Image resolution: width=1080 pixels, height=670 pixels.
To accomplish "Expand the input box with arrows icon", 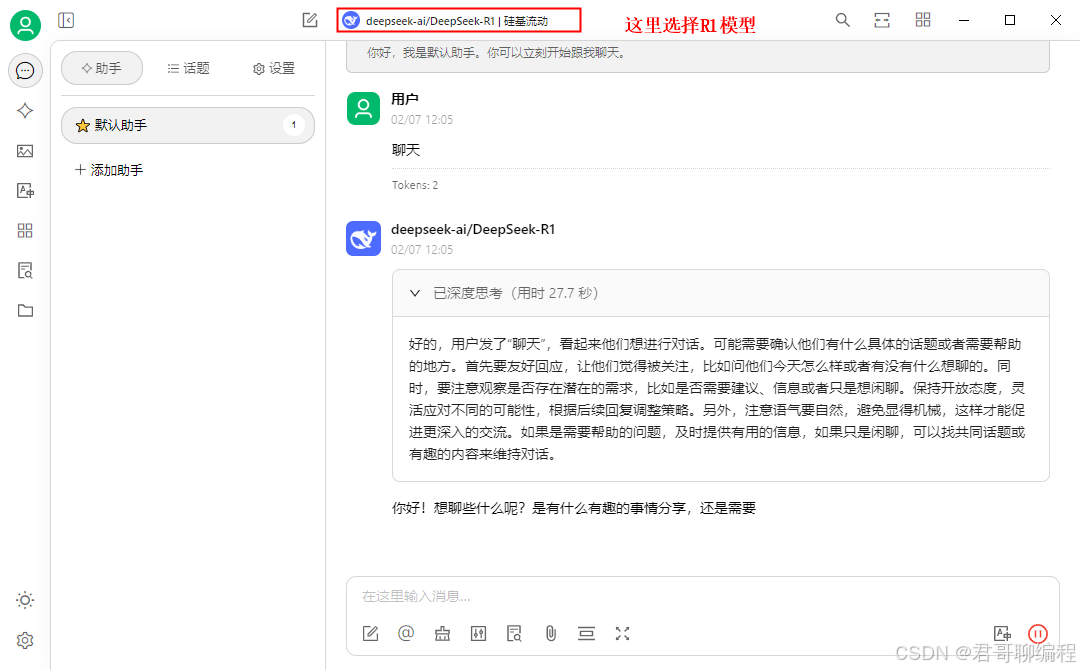I will (x=623, y=634).
